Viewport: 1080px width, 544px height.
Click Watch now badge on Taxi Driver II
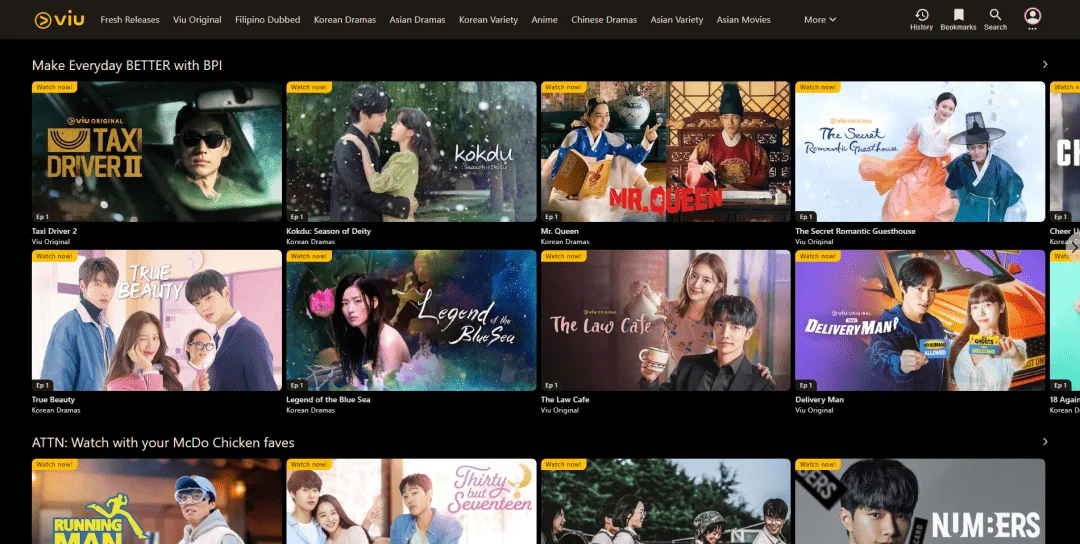(x=54, y=87)
